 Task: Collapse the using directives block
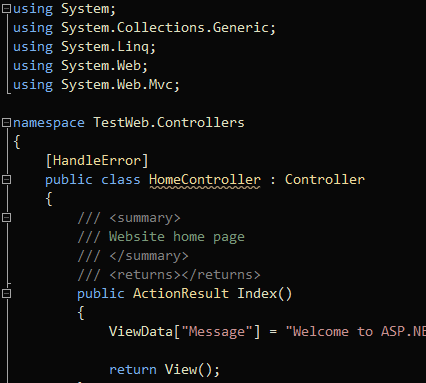click(6, 9)
